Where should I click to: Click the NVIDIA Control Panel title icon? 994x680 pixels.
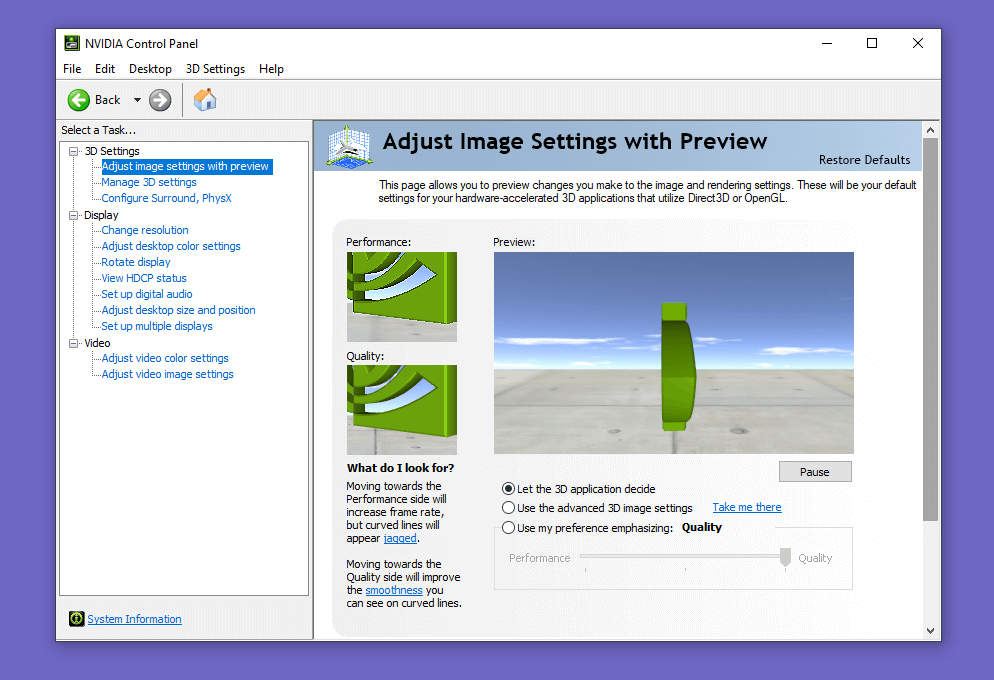[72, 43]
